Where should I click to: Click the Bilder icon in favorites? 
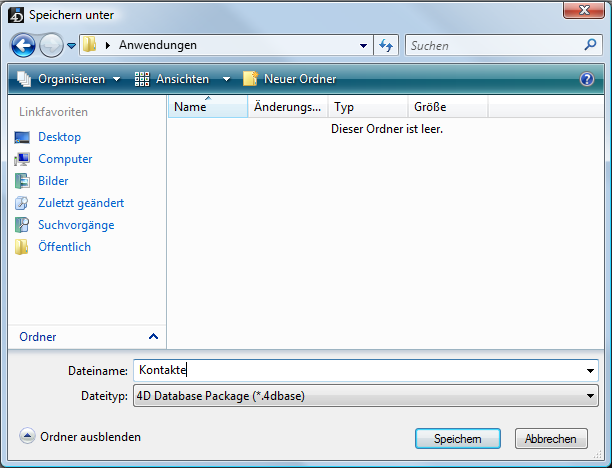(22, 181)
